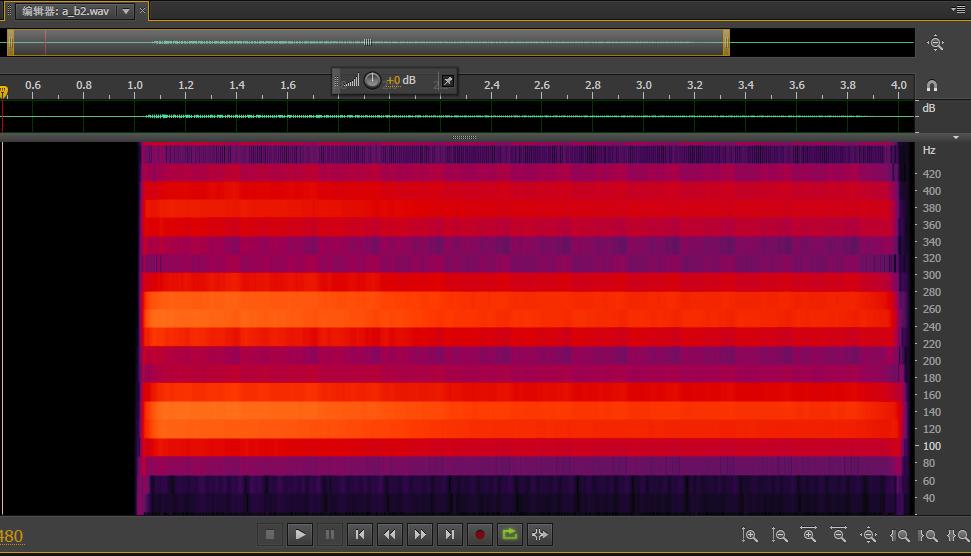Click time ruler at 3.0
971x556 pixels.
pyautogui.click(x=643, y=85)
